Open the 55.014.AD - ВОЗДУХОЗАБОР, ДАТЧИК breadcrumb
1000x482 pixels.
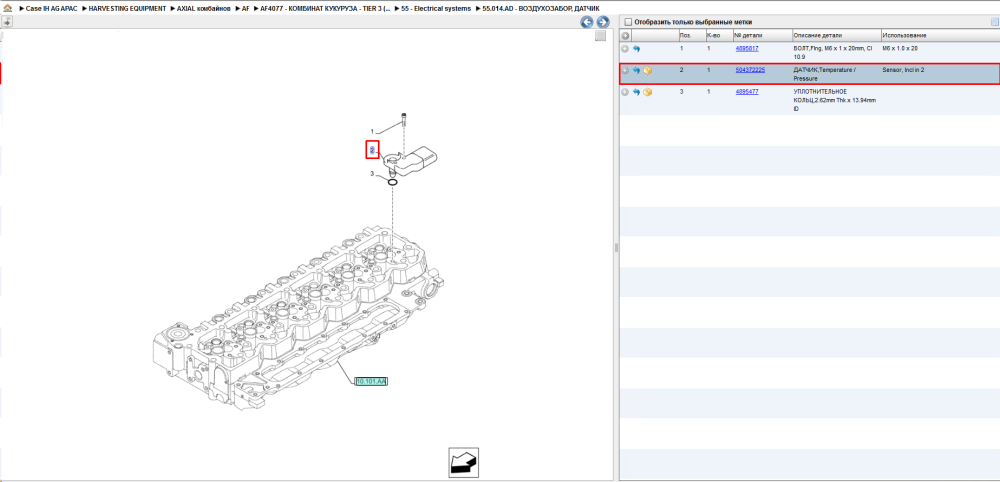click(x=541, y=9)
